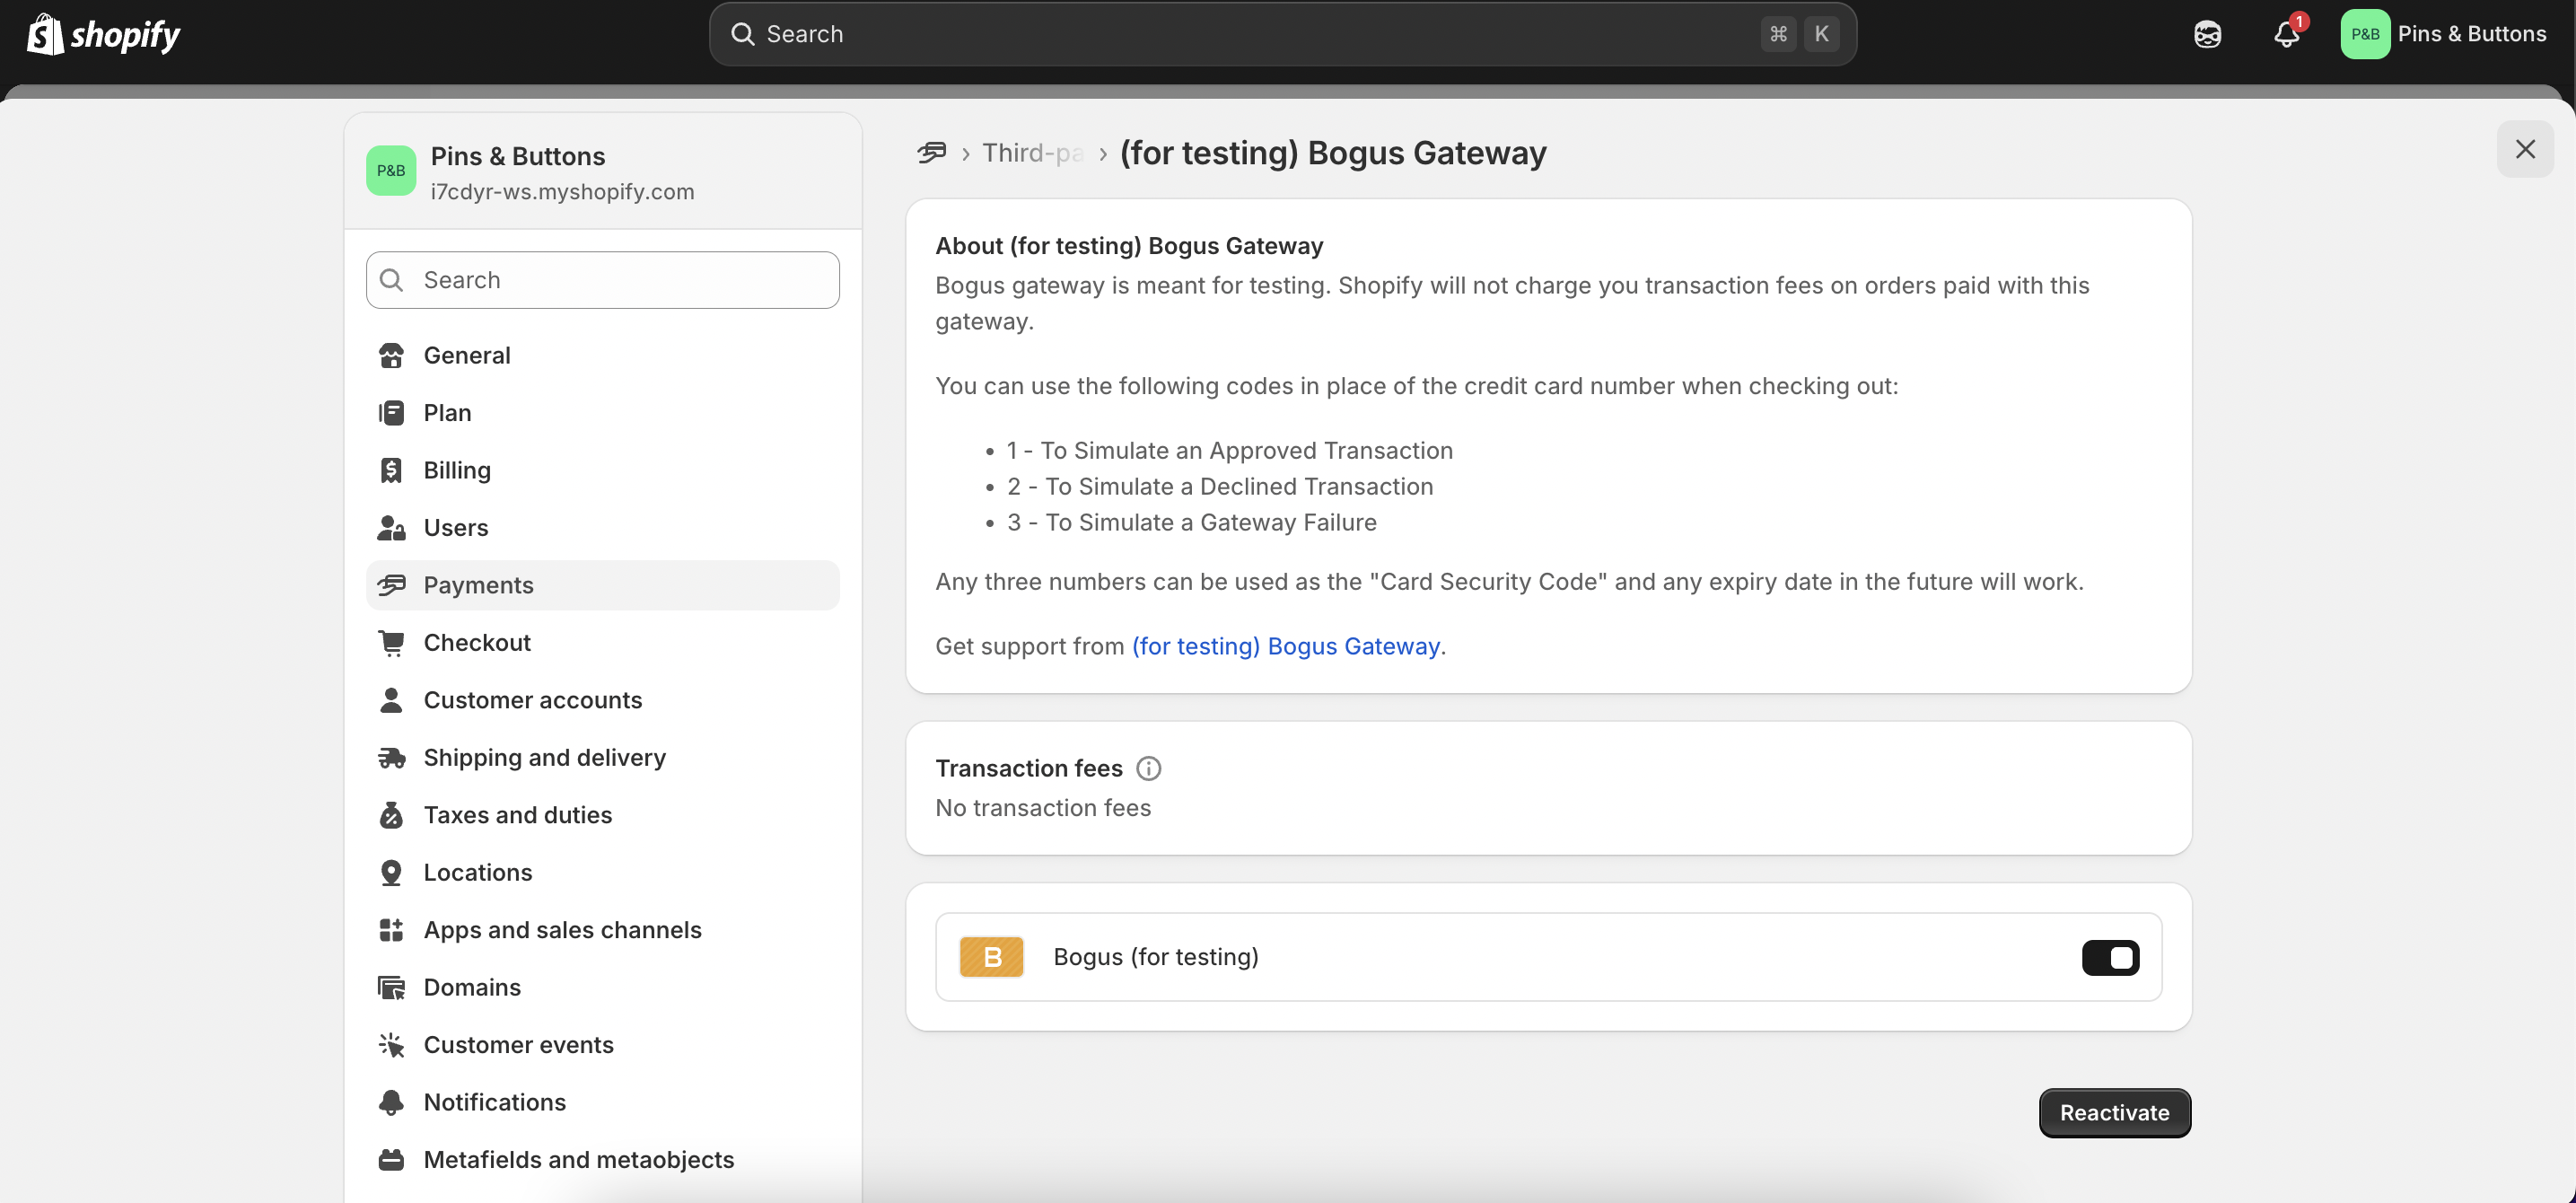The image size is (2576, 1203).
Task: Open Checkout settings section
Action: tap(477, 643)
